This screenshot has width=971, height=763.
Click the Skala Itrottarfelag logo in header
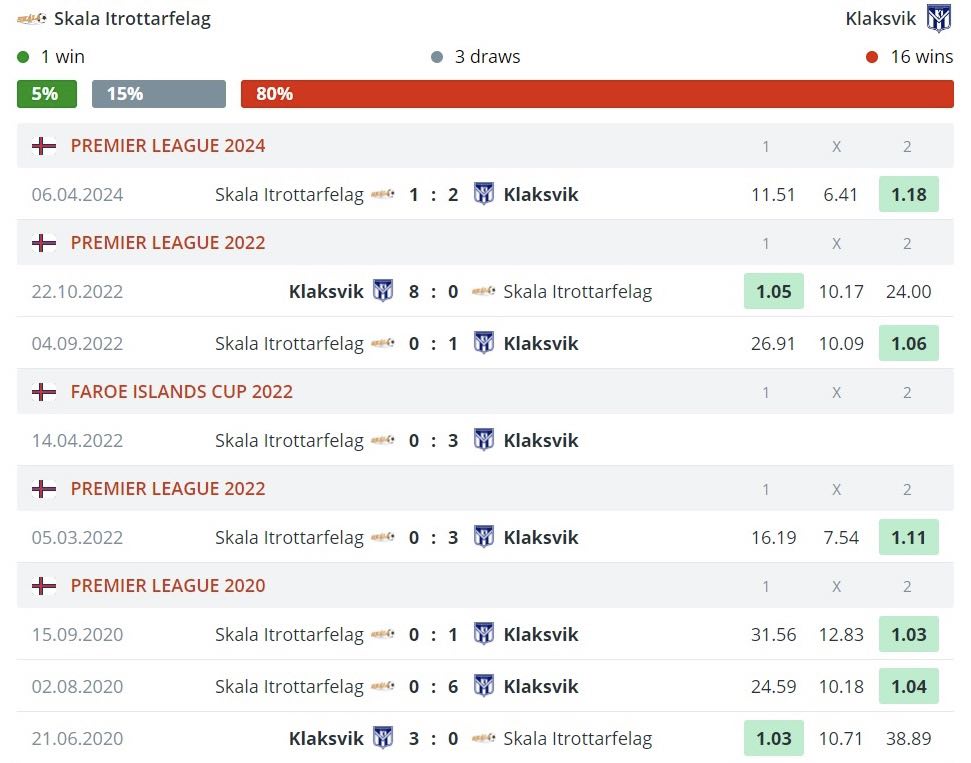(x=32, y=19)
